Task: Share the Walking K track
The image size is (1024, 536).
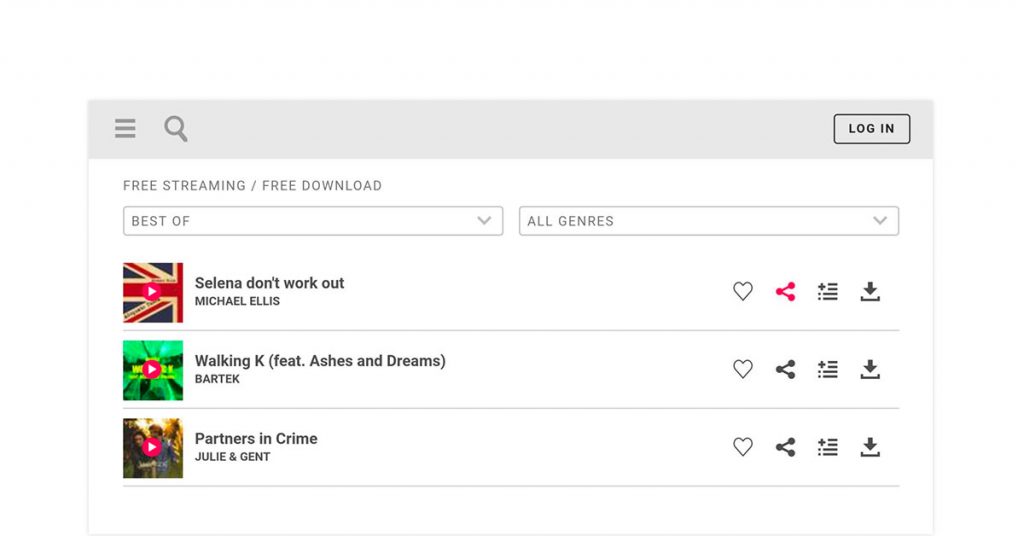Action: 785,369
